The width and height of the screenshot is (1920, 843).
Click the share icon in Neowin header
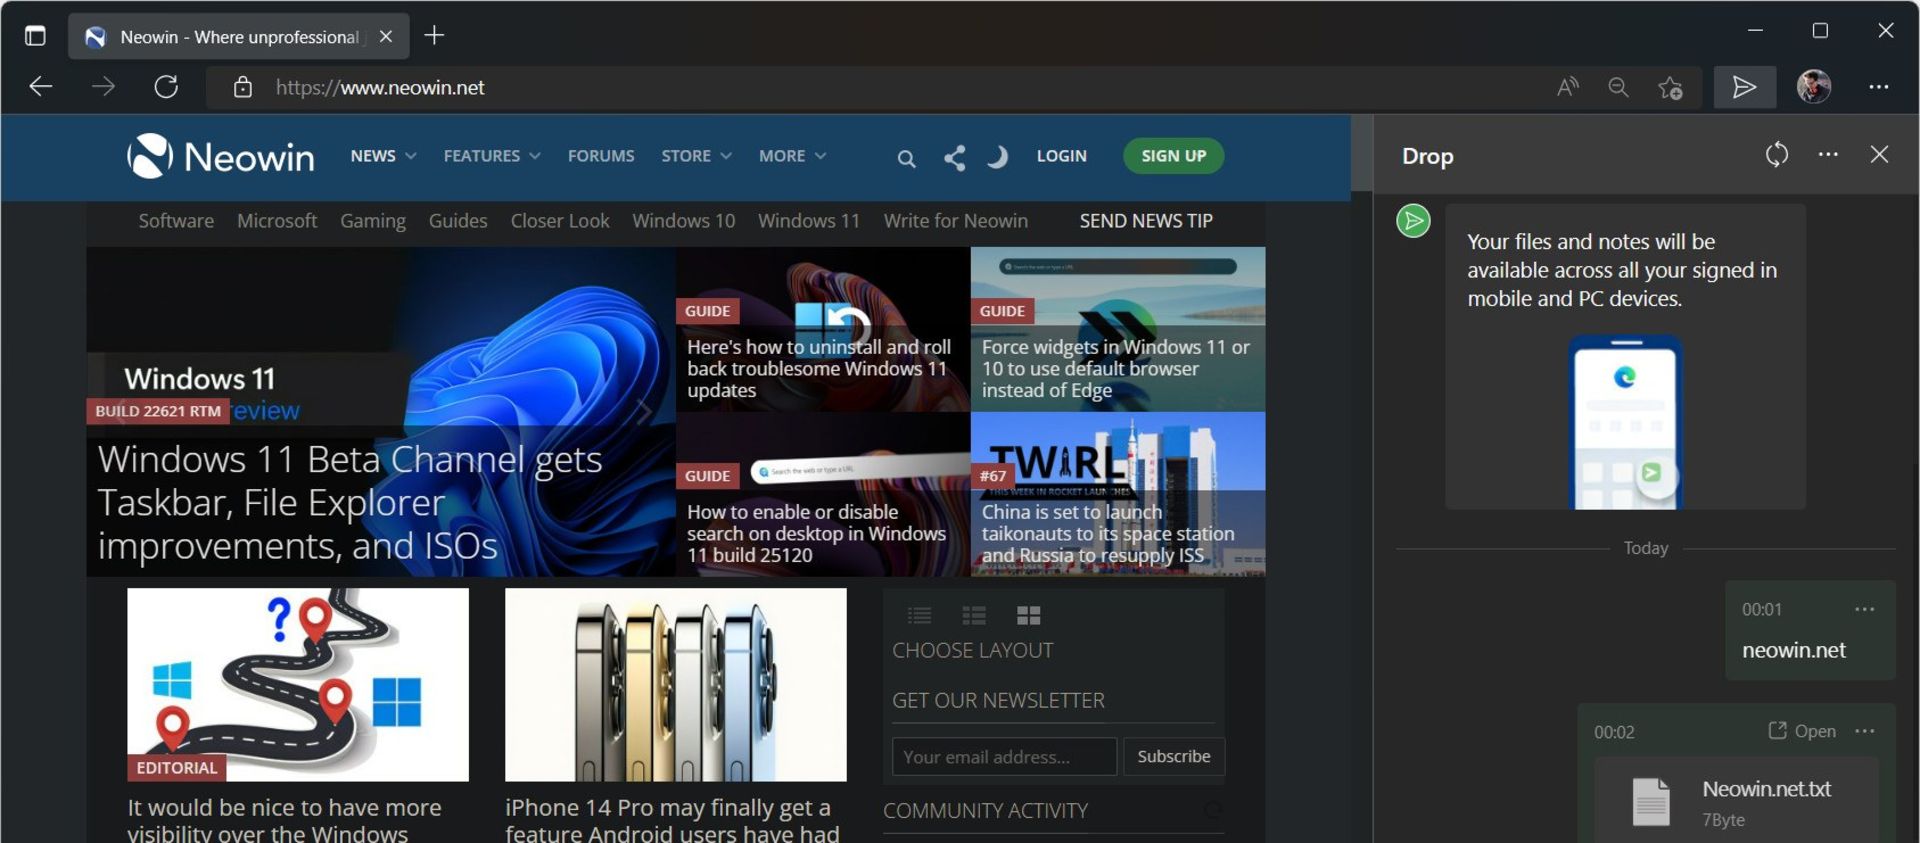954,158
